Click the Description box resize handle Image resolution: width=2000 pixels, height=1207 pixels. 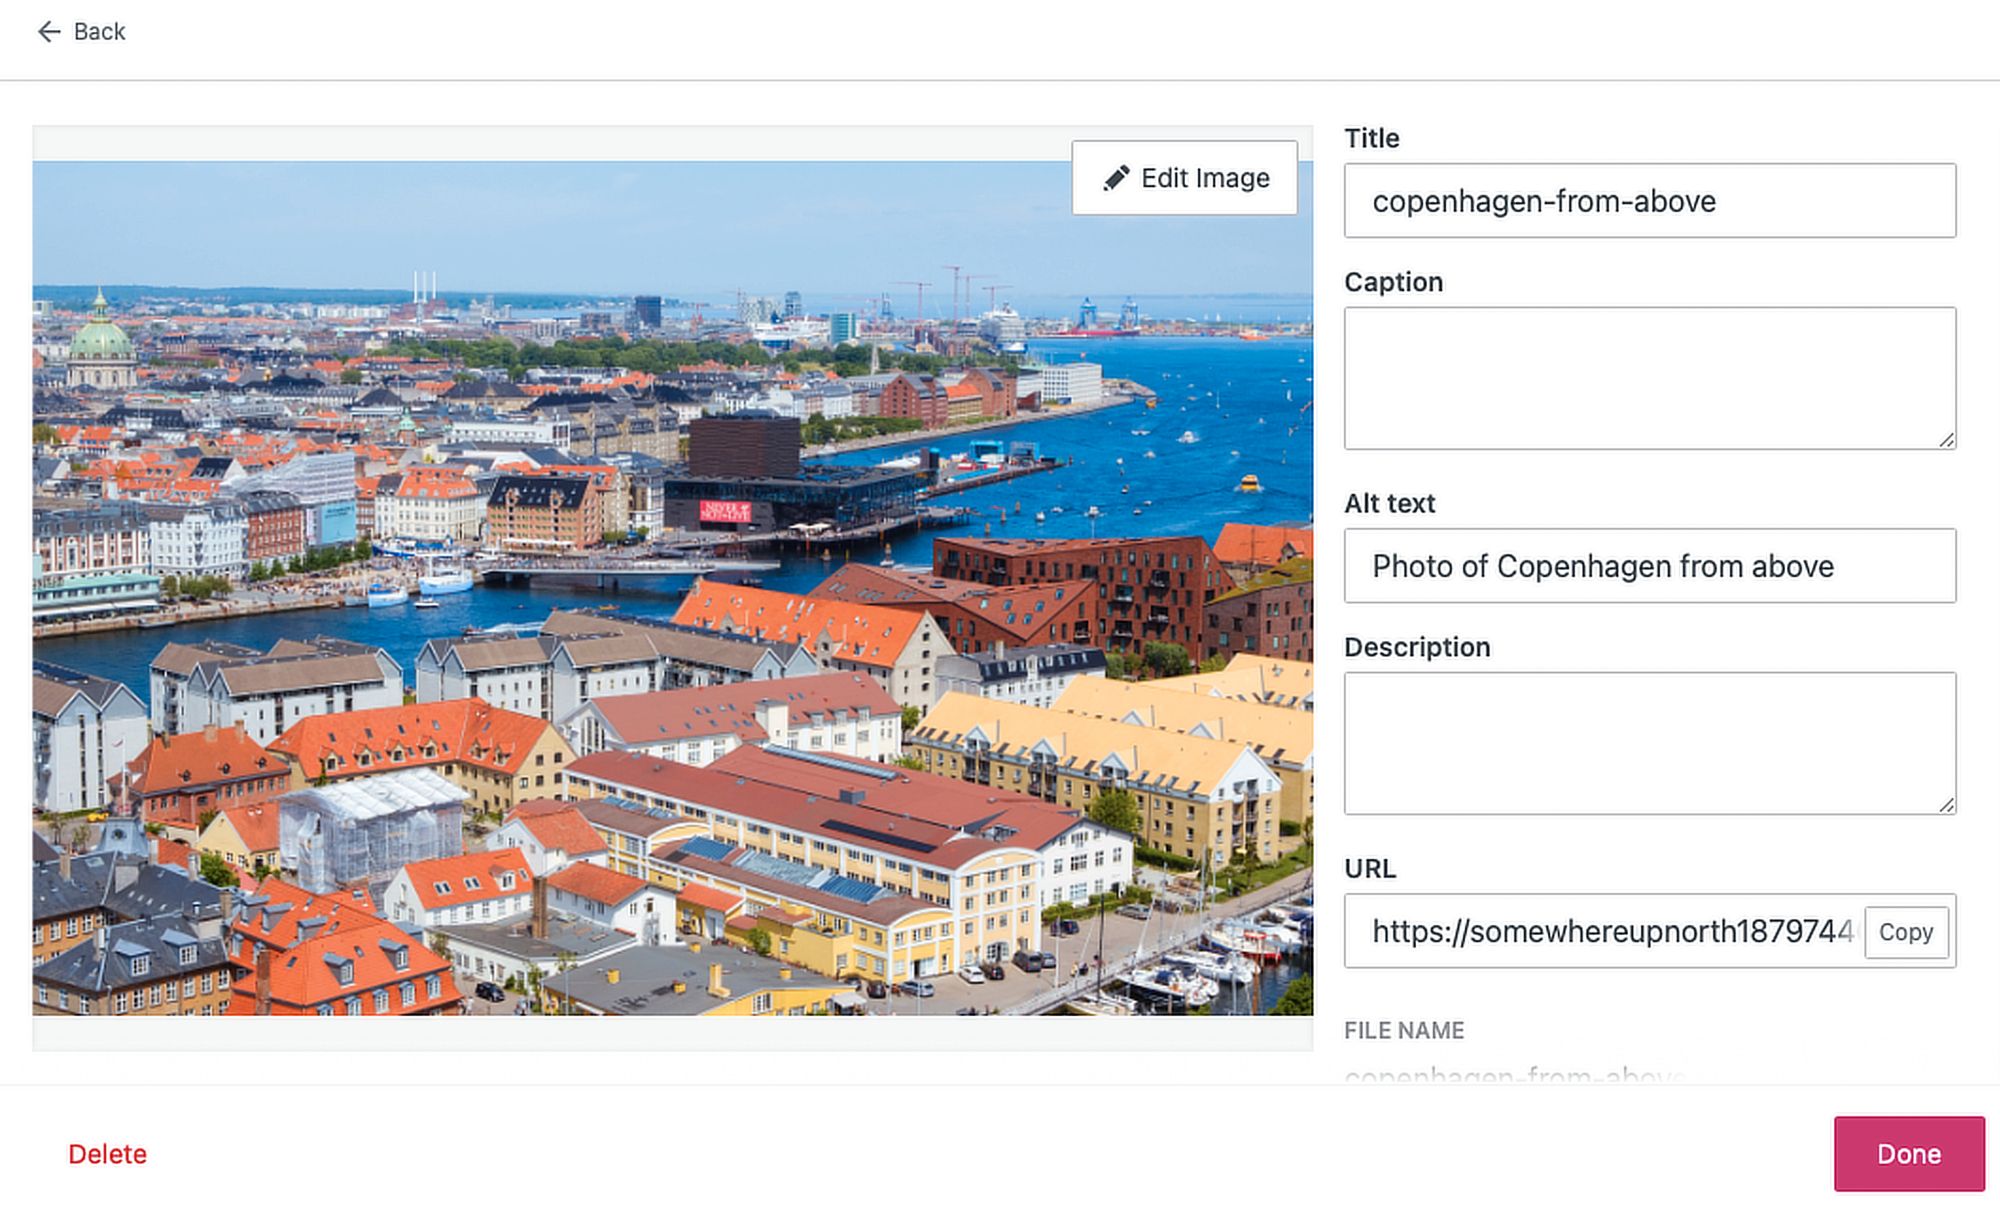pyautogui.click(x=1946, y=805)
